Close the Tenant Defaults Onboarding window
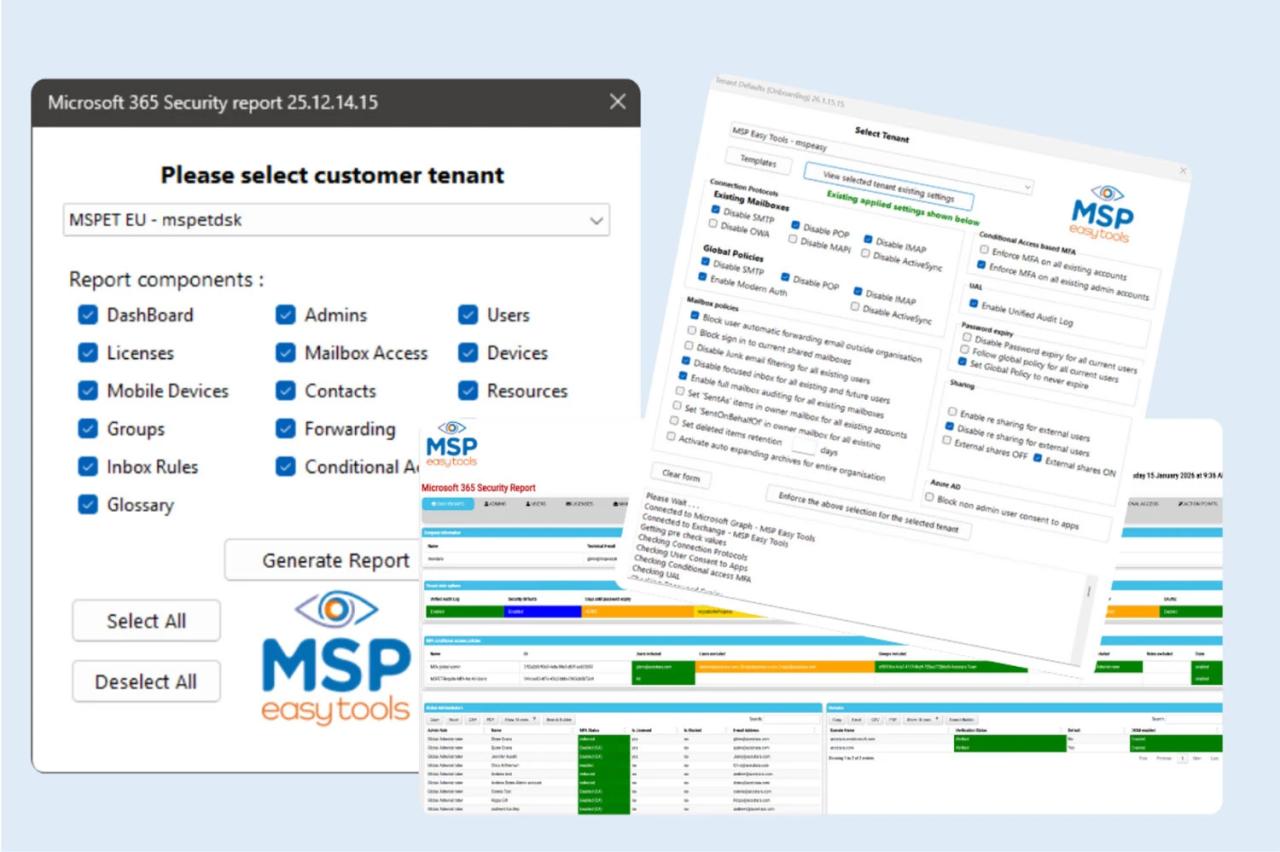This screenshot has width=1280, height=852. pyautogui.click(x=1183, y=171)
